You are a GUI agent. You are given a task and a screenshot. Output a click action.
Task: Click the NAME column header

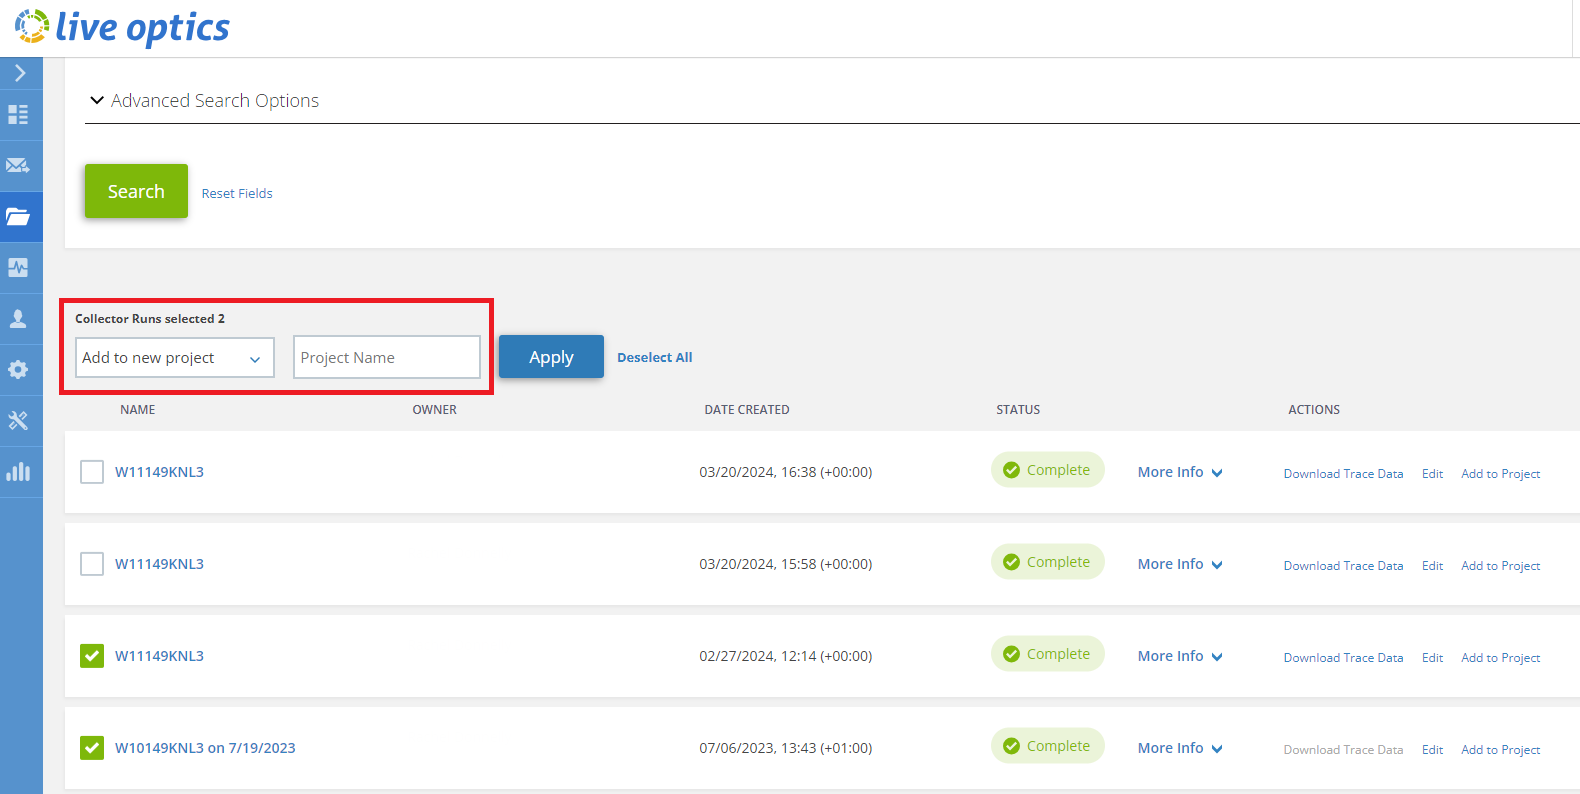(x=138, y=410)
